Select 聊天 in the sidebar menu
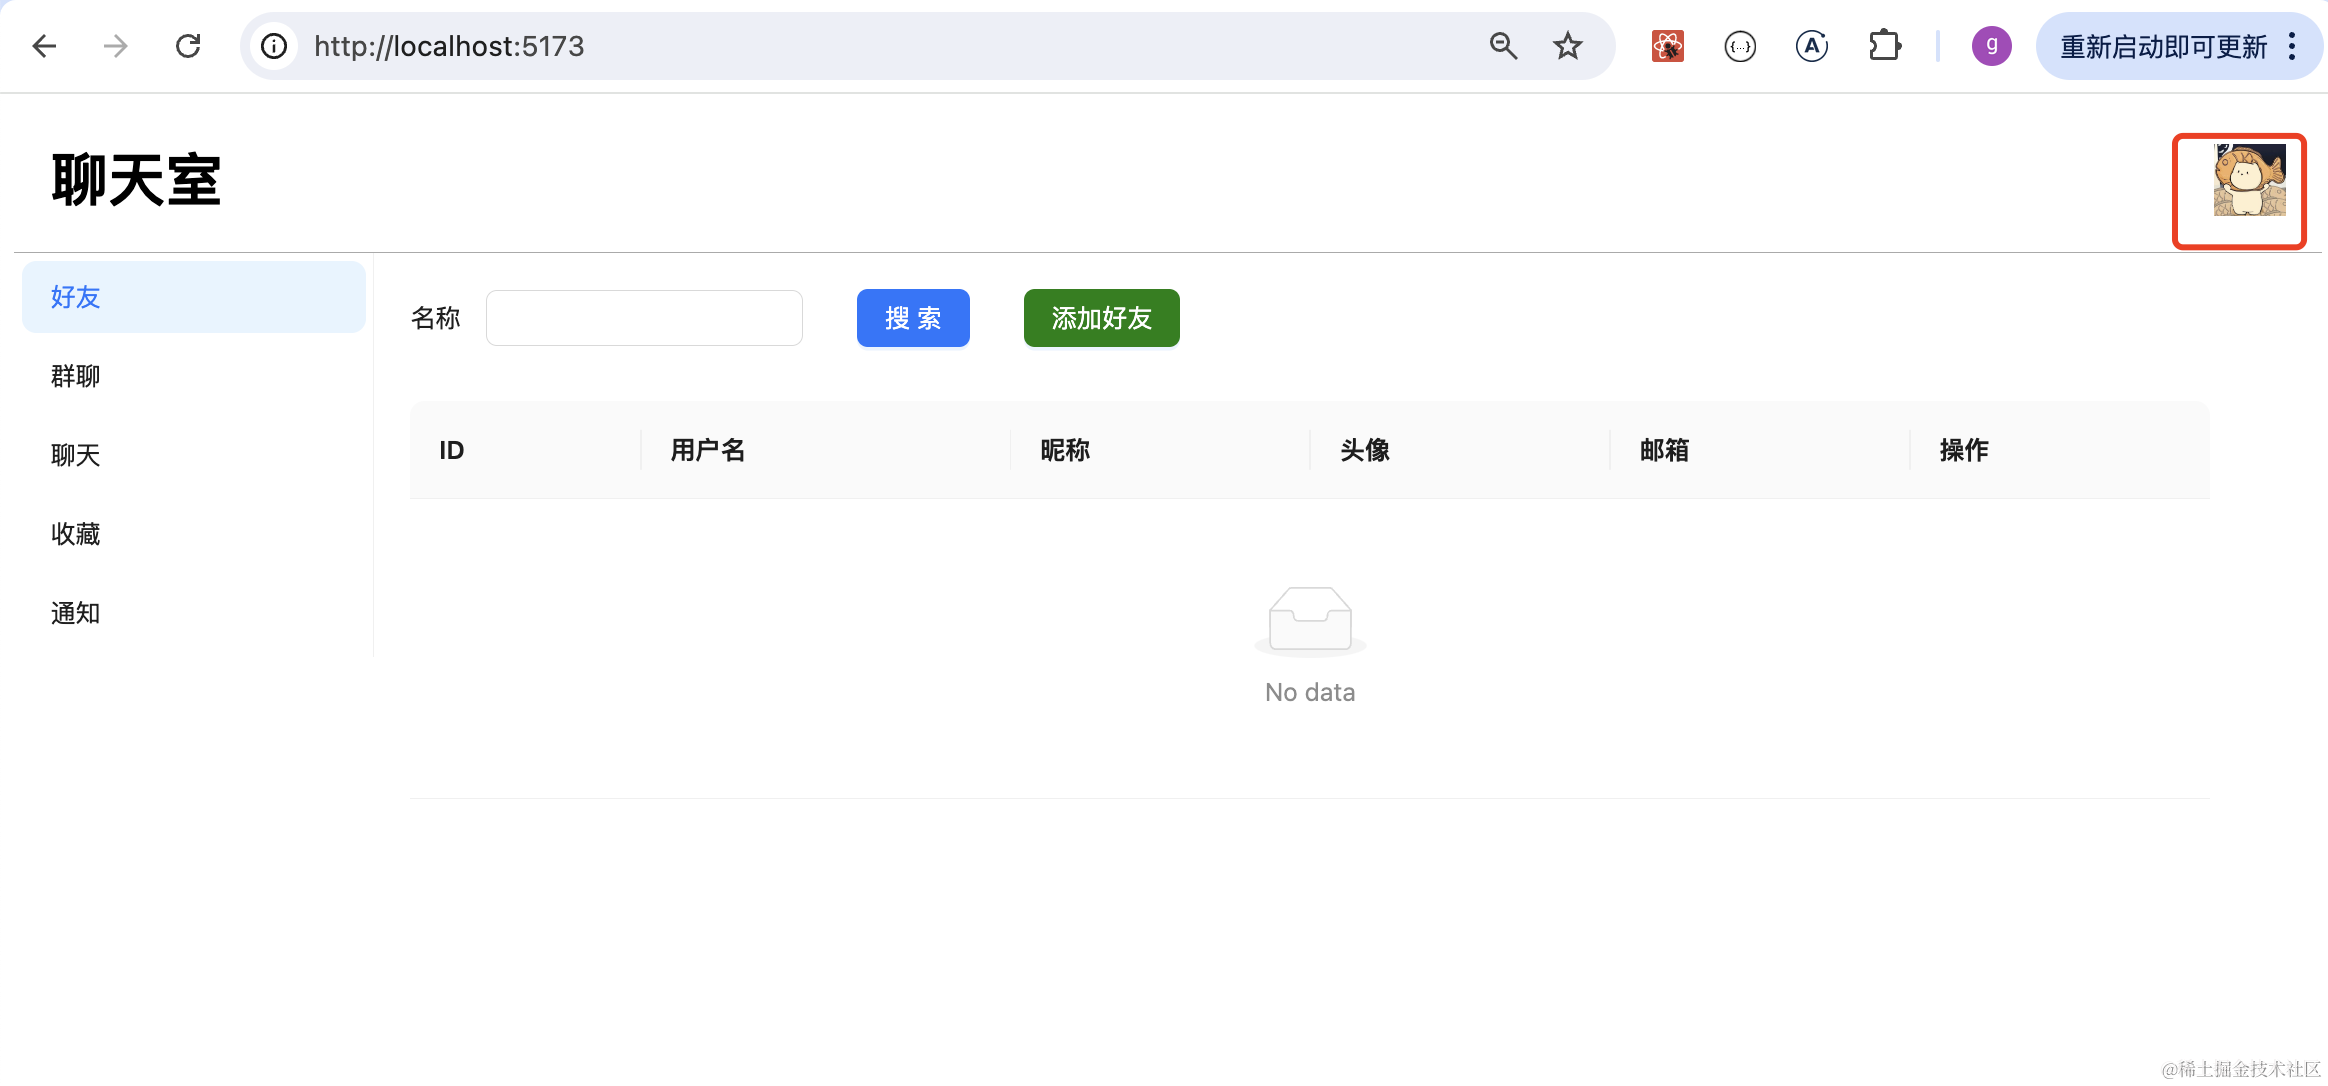 [76, 455]
